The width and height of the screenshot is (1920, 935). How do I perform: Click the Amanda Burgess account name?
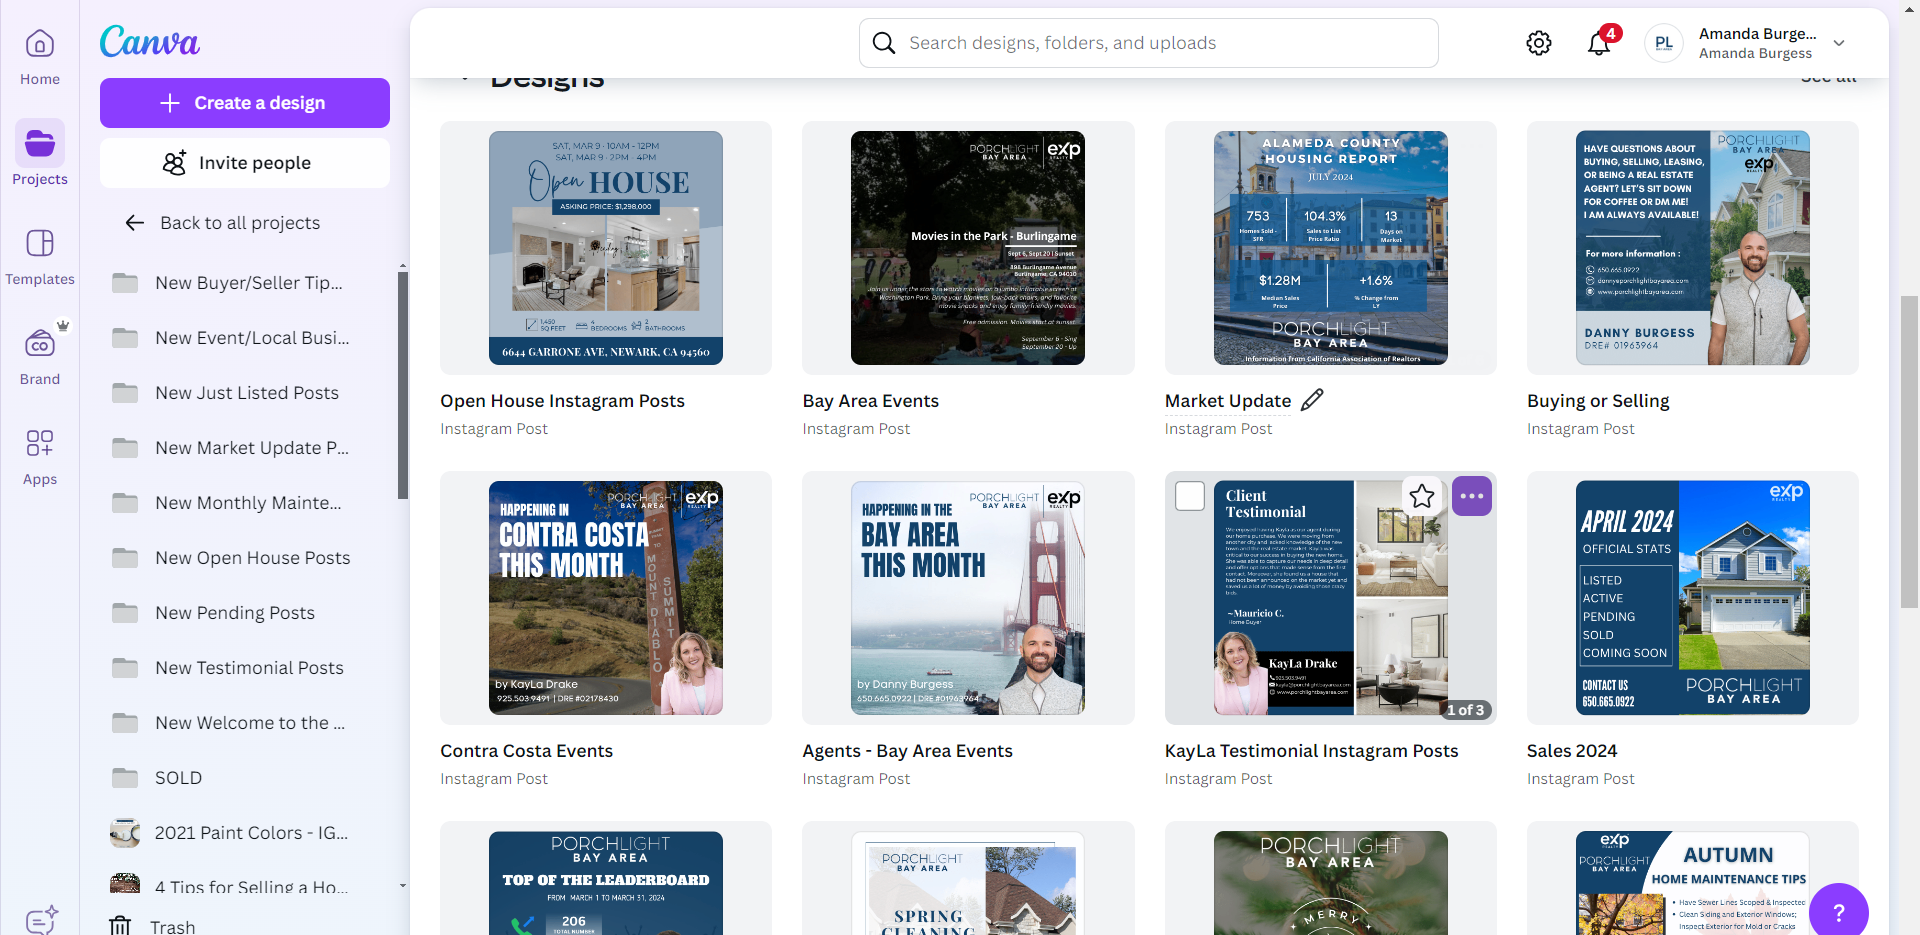click(x=1757, y=43)
